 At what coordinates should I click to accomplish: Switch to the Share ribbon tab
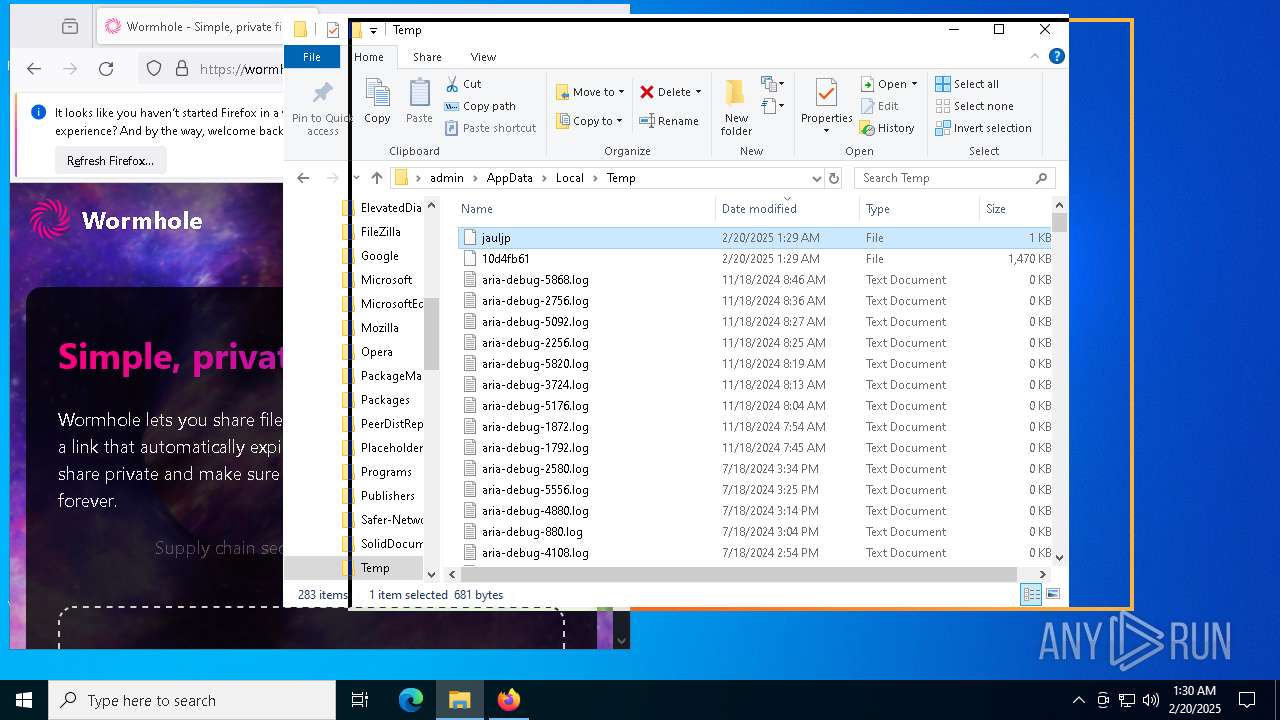[x=427, y=57]
